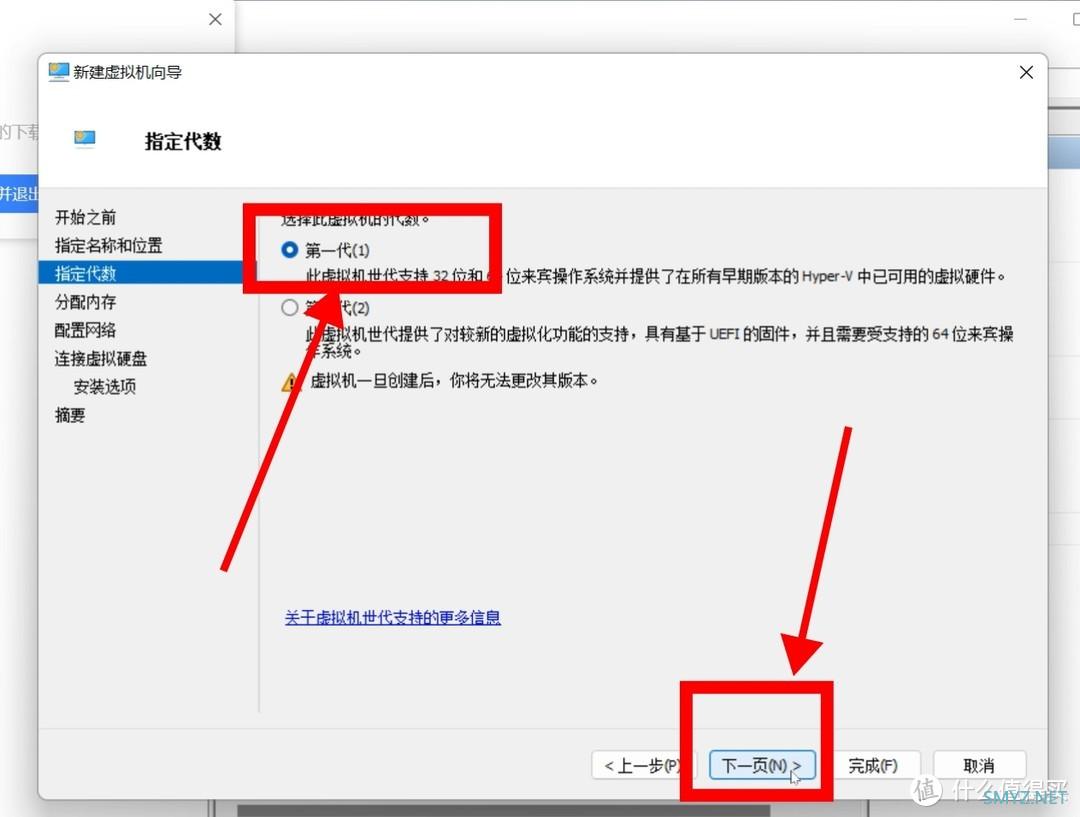Image resolution: width=1080 pixels, height=817 pixels.
Task: Click the 完成(F) button
Action: [873, 765]
